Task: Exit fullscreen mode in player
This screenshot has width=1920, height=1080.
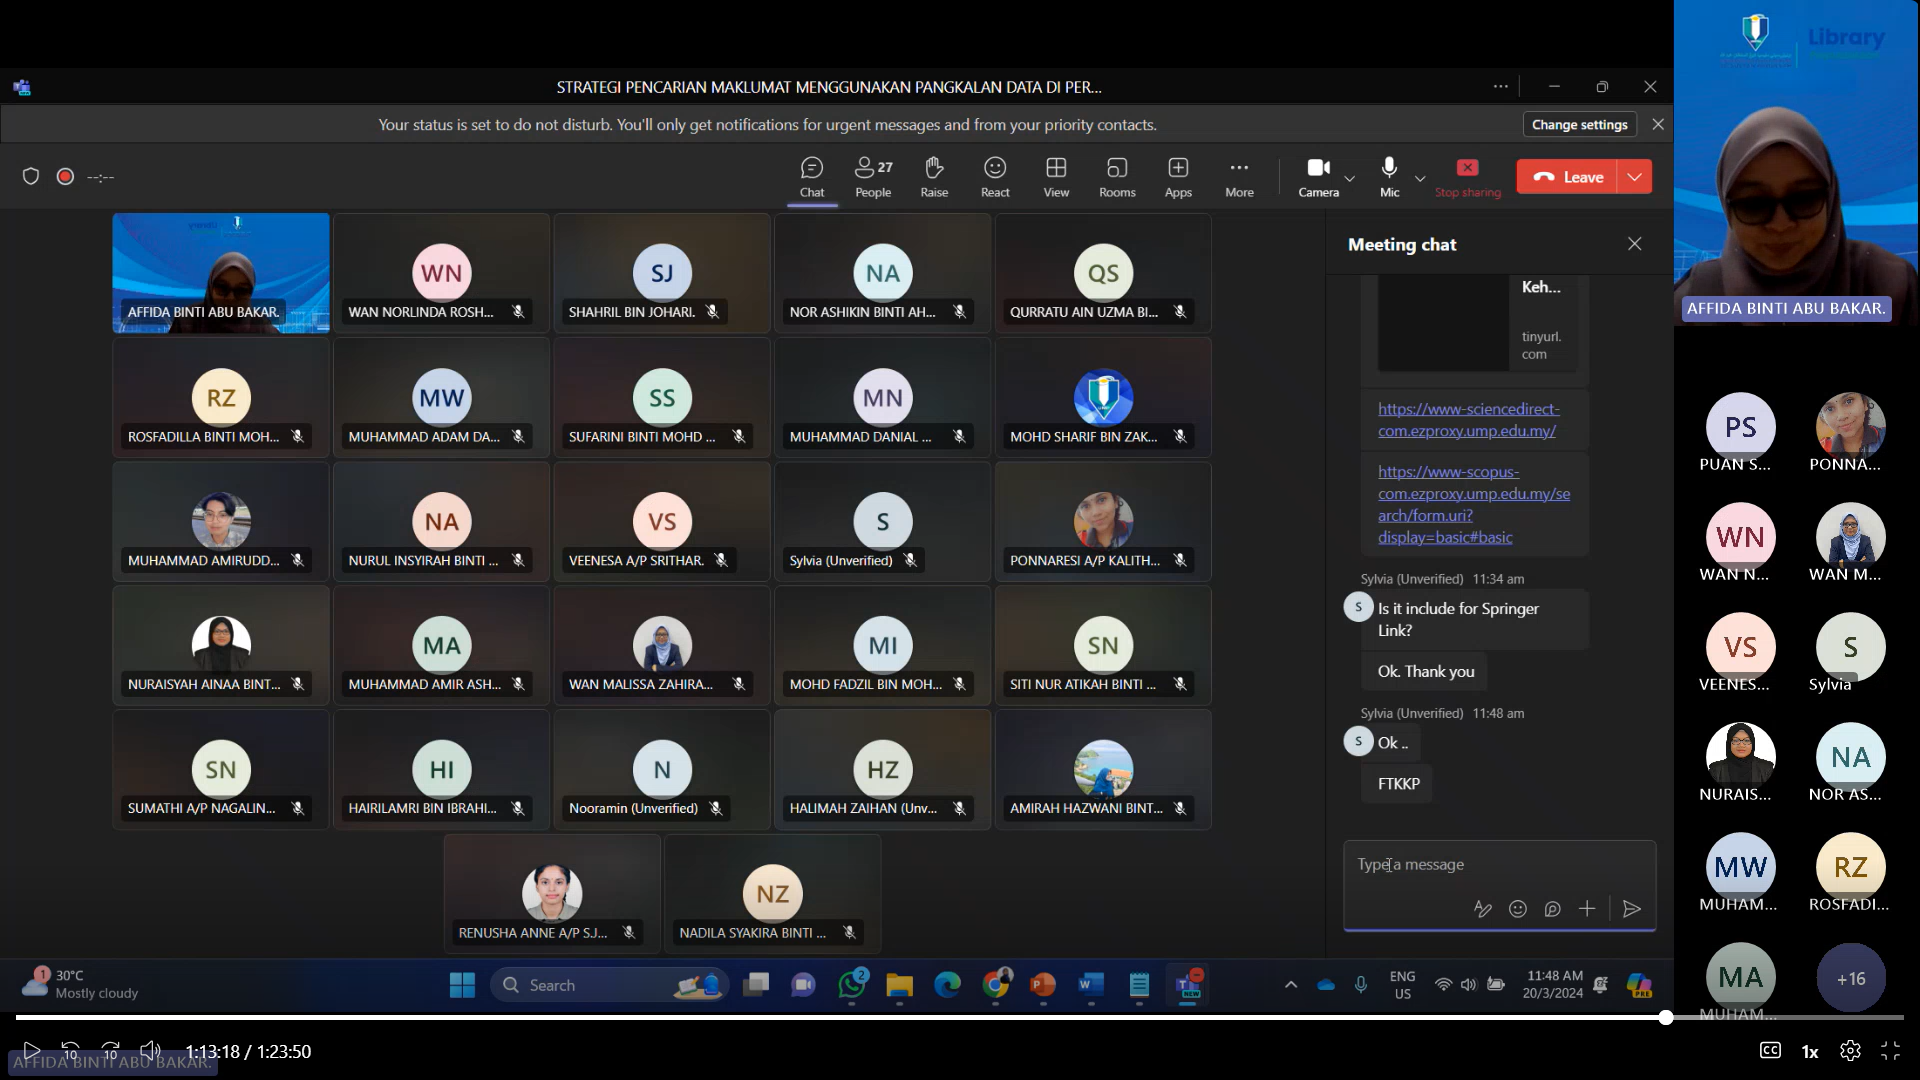Action: pos(1890,1051)
